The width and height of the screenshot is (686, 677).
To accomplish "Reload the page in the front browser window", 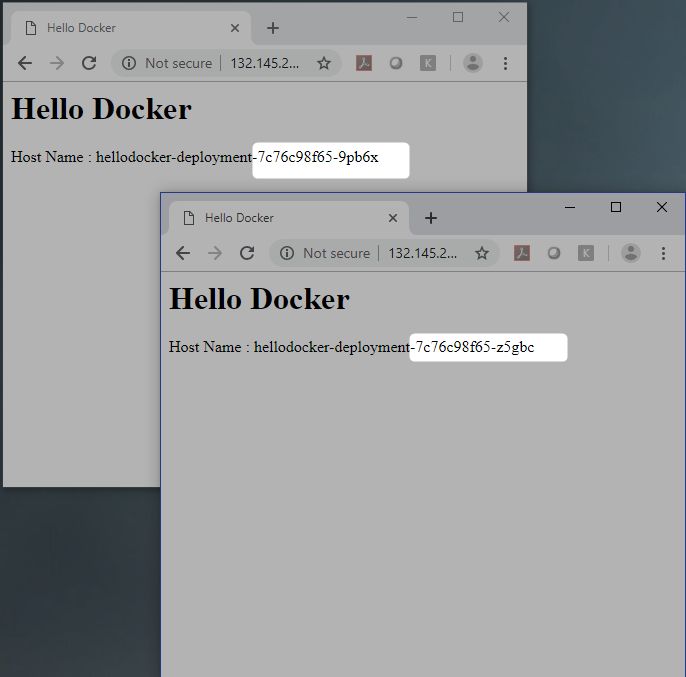I will coord(247,253).
